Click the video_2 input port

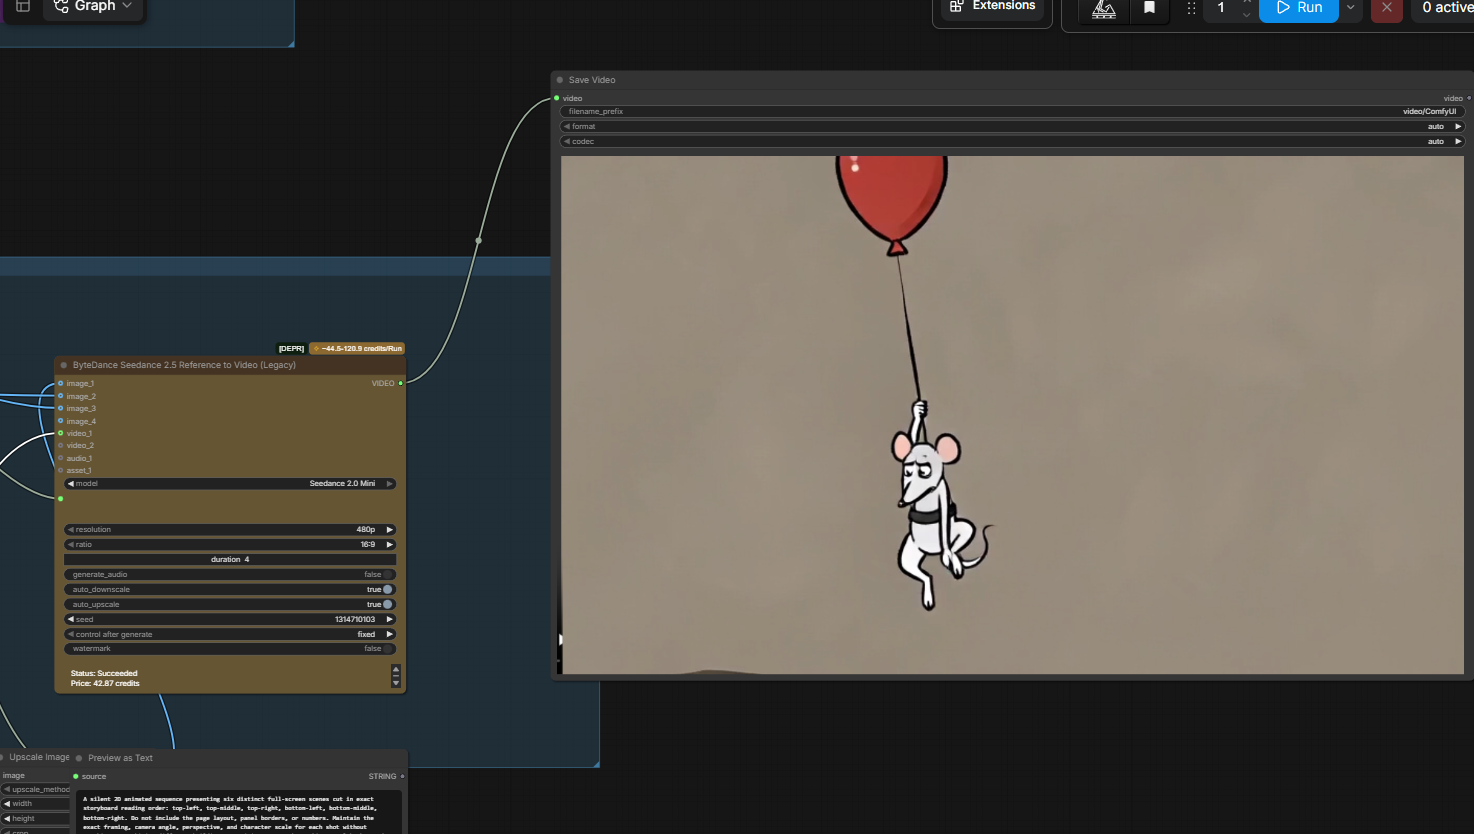coord(61,446)
